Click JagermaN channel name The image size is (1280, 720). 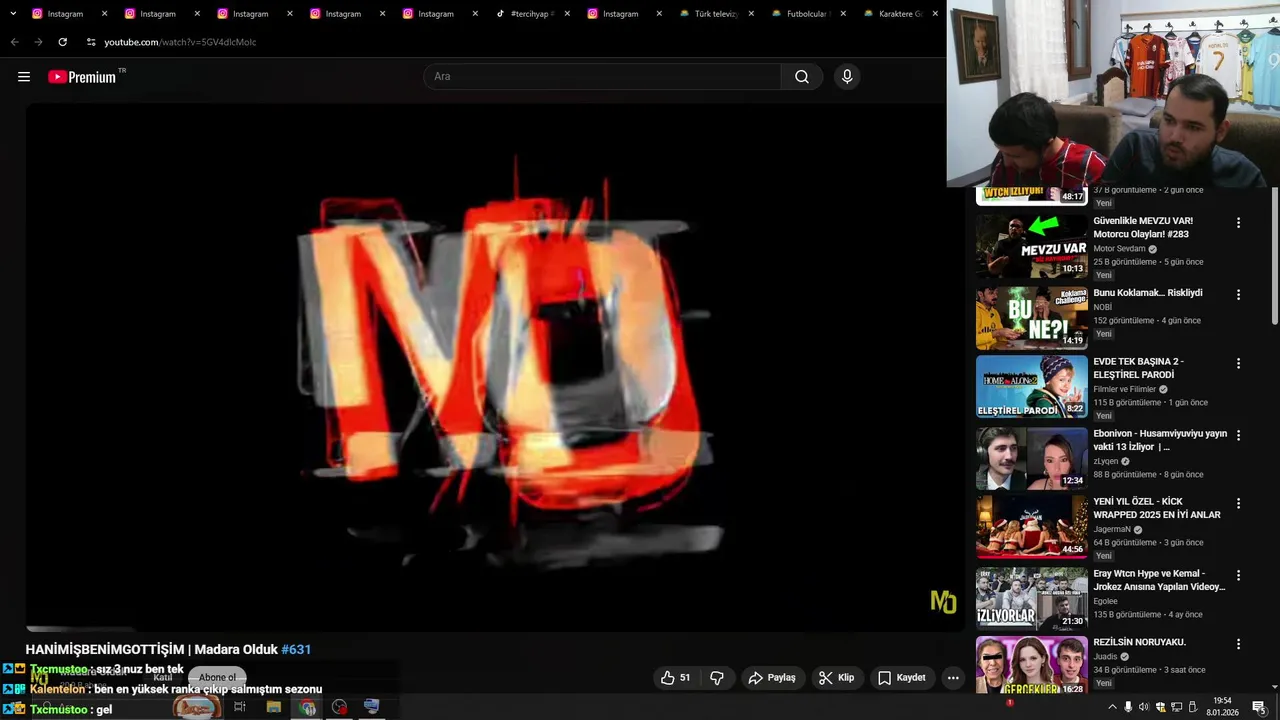[x=1112, y=529]
